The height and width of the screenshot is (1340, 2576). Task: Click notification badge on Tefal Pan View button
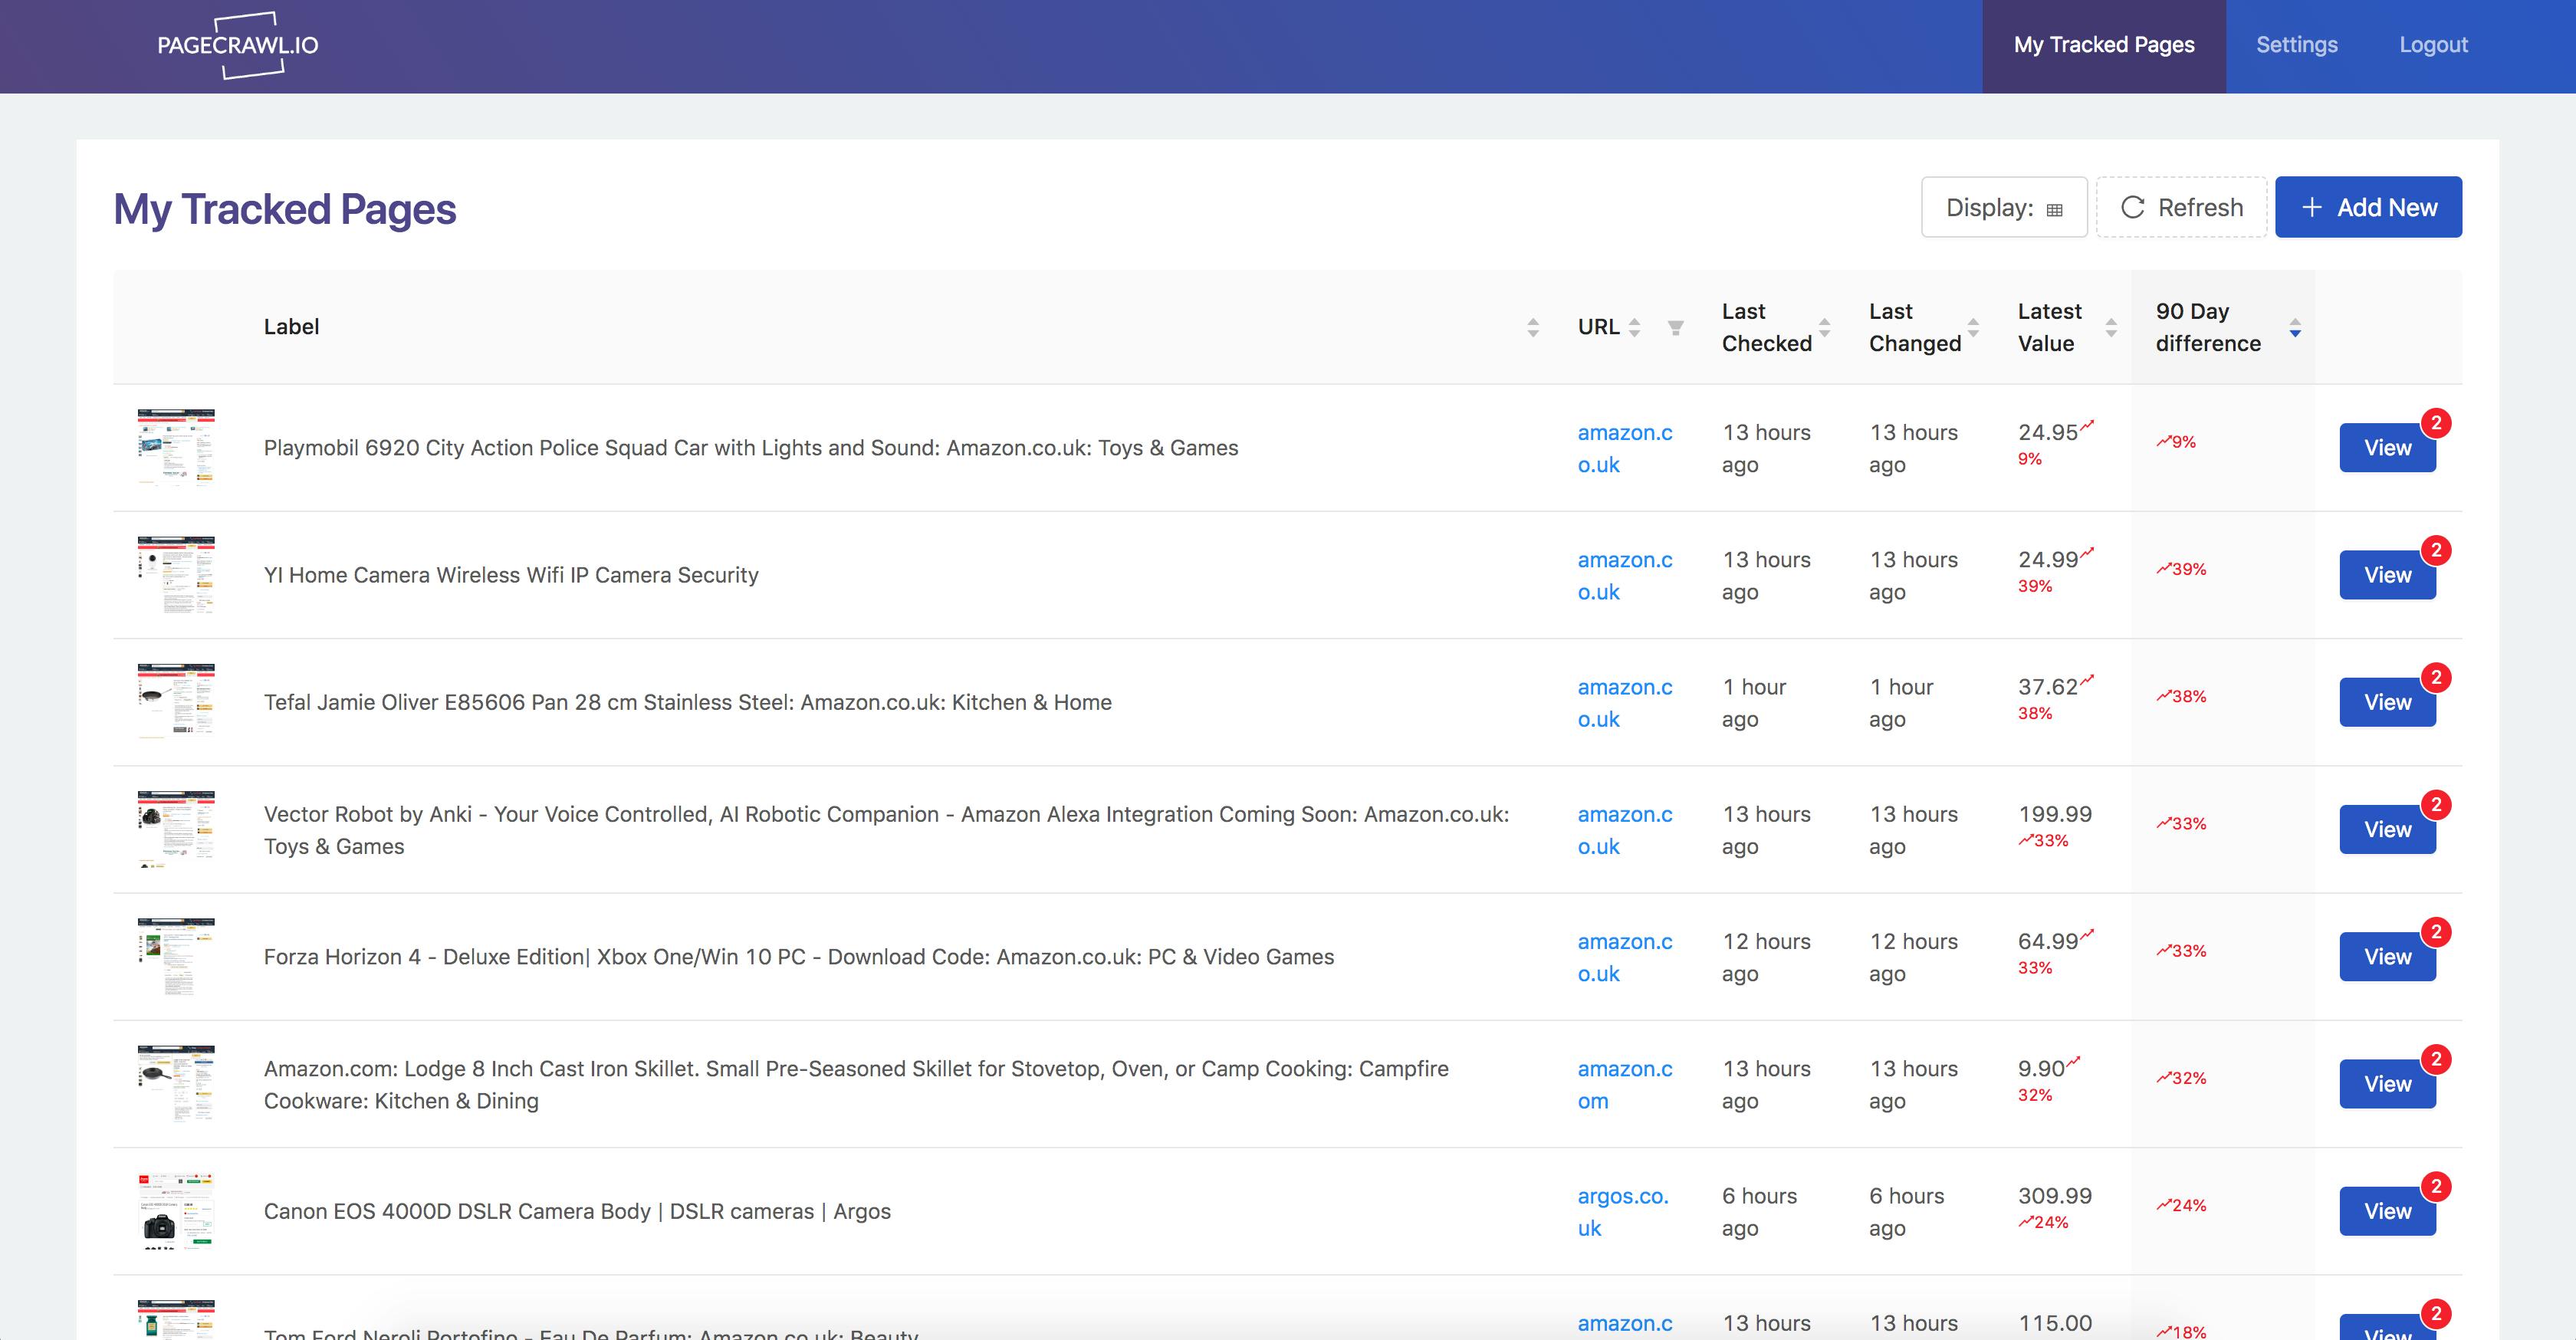pos(2436,677)
